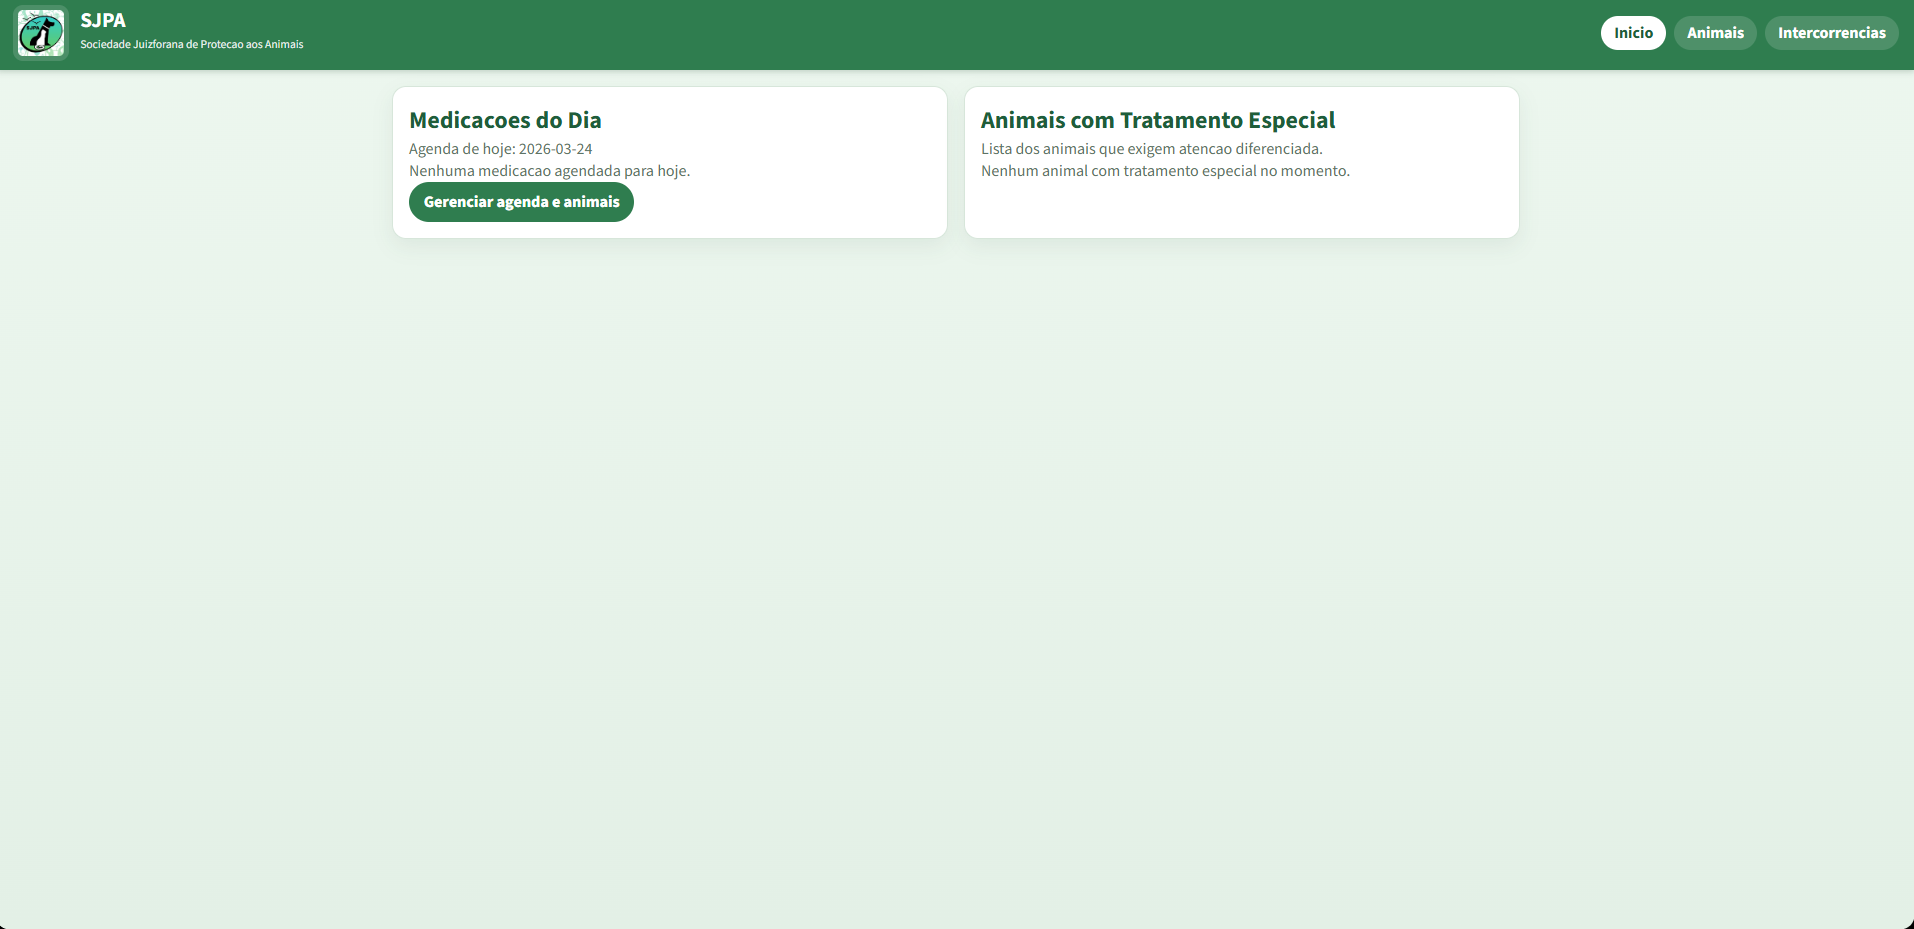The height and width of the screenshot is (929, 1914).
Task: Click the SJPA title text in header
Action: click(103, 20)
